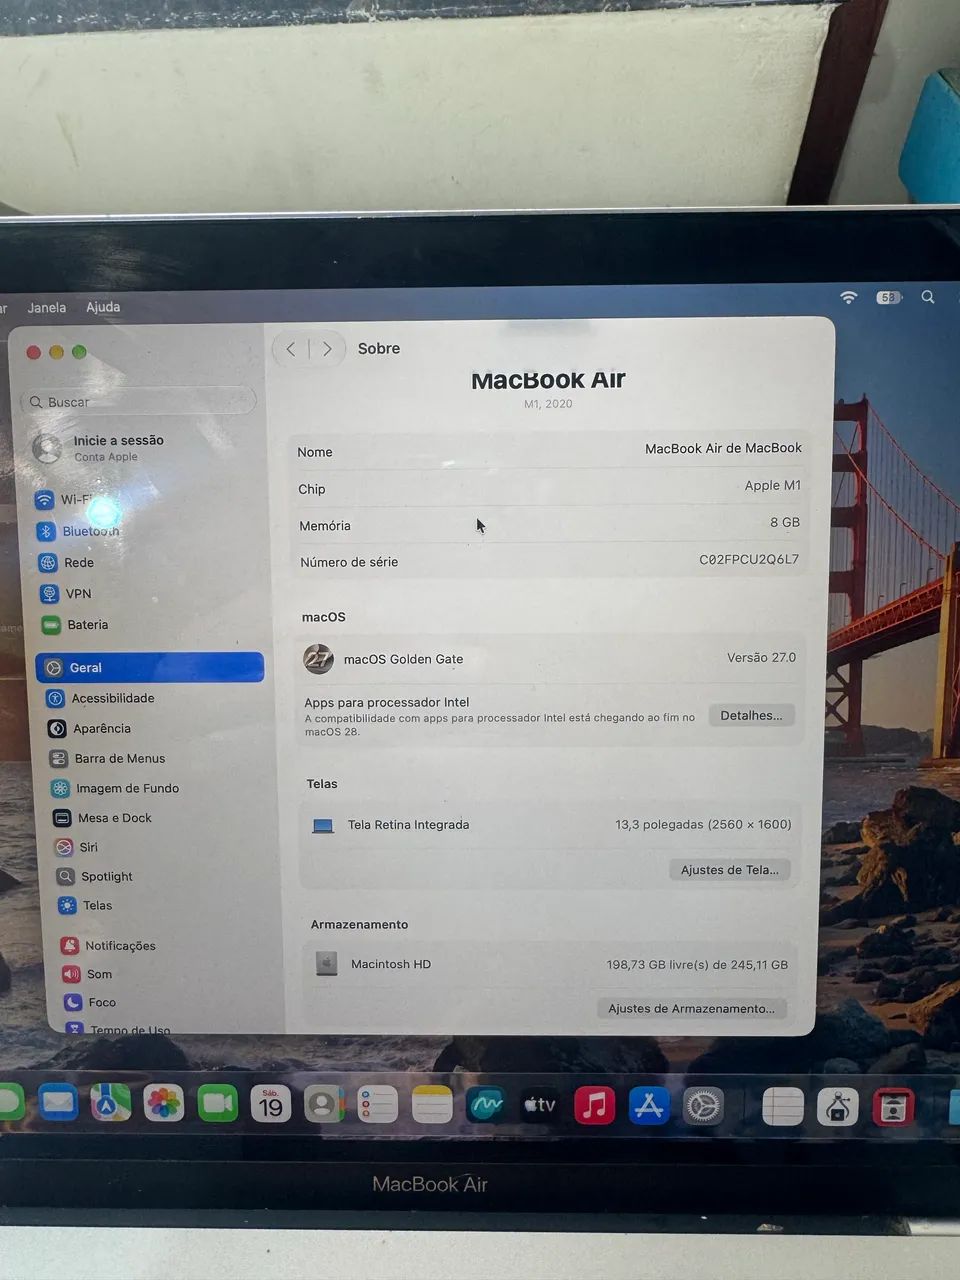Open Aparência settings
The height and width of the screenshot is (1280, 960).
90,729
